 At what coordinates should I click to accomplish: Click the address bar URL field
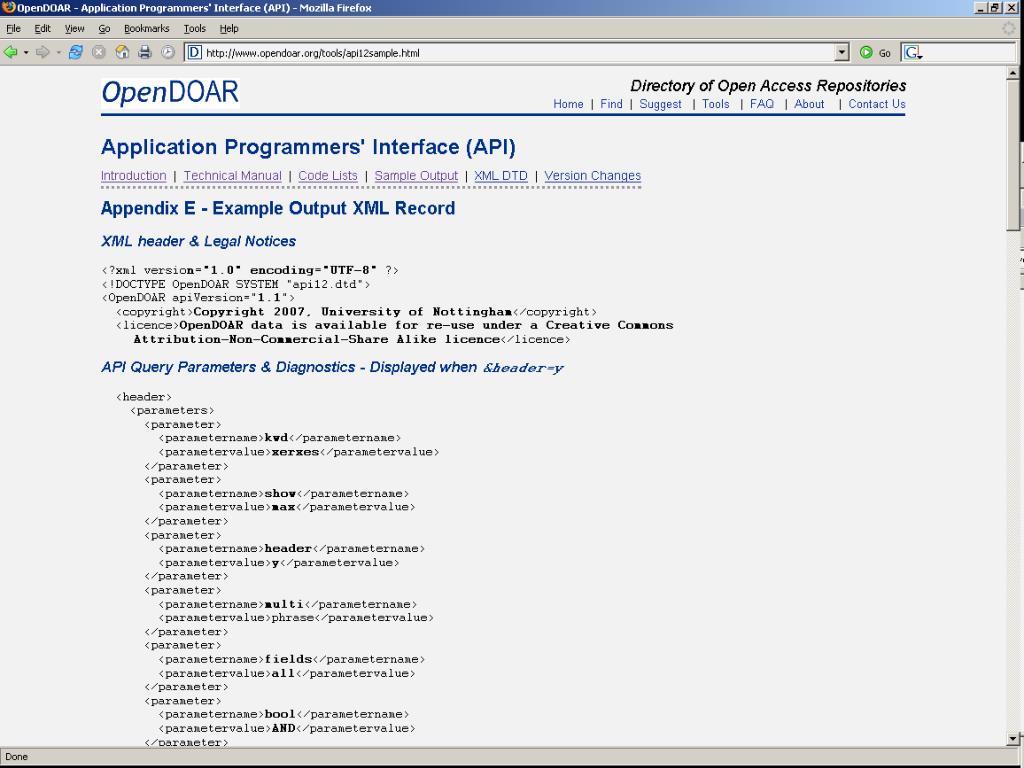(519, 53)
